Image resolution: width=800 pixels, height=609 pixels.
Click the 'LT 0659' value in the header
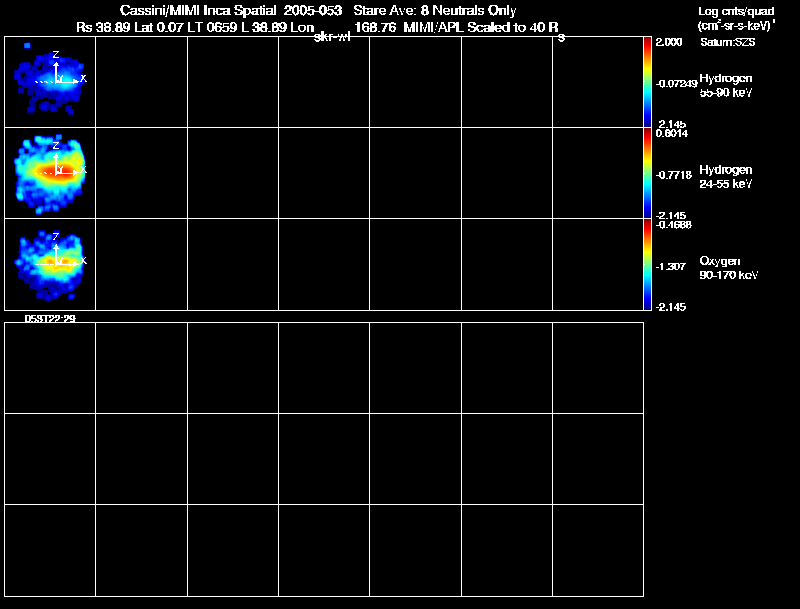point(213,28)
